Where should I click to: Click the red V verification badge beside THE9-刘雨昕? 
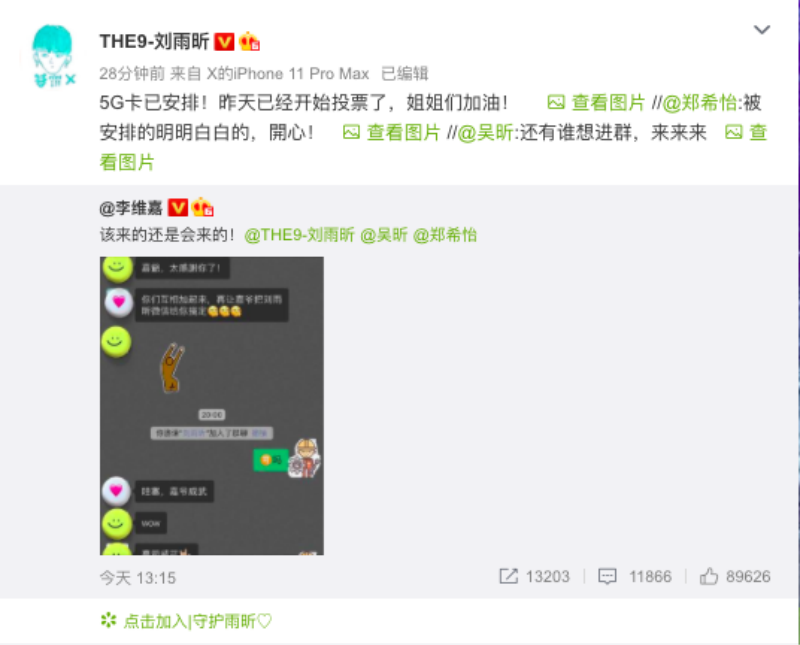[x=224, y=42]
